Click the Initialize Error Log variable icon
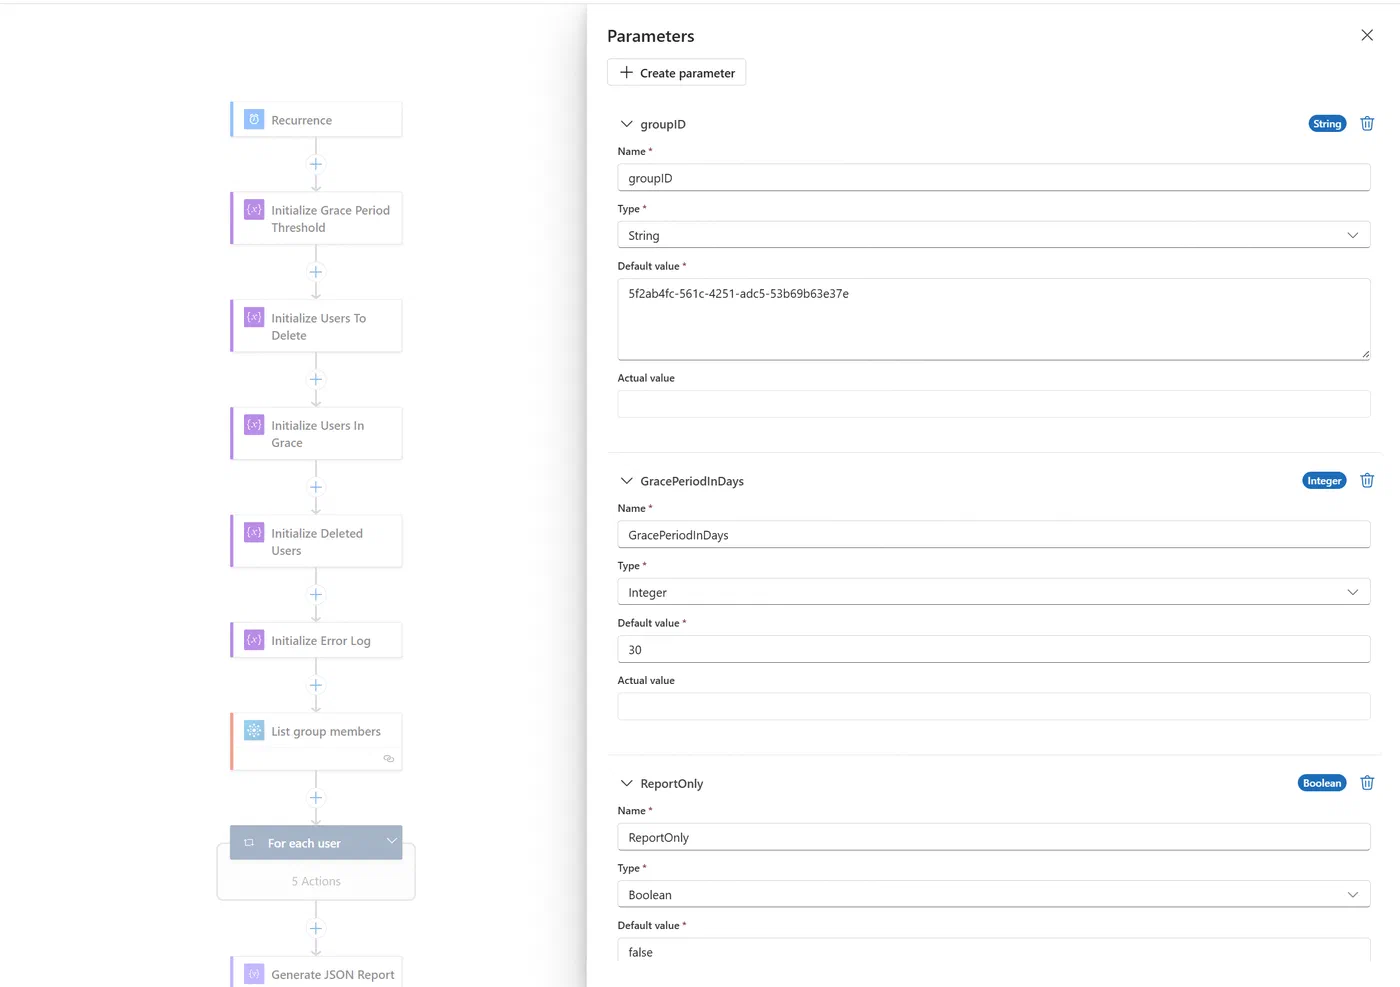This screenshot has width=1400, height=987. tap(254, 640)
